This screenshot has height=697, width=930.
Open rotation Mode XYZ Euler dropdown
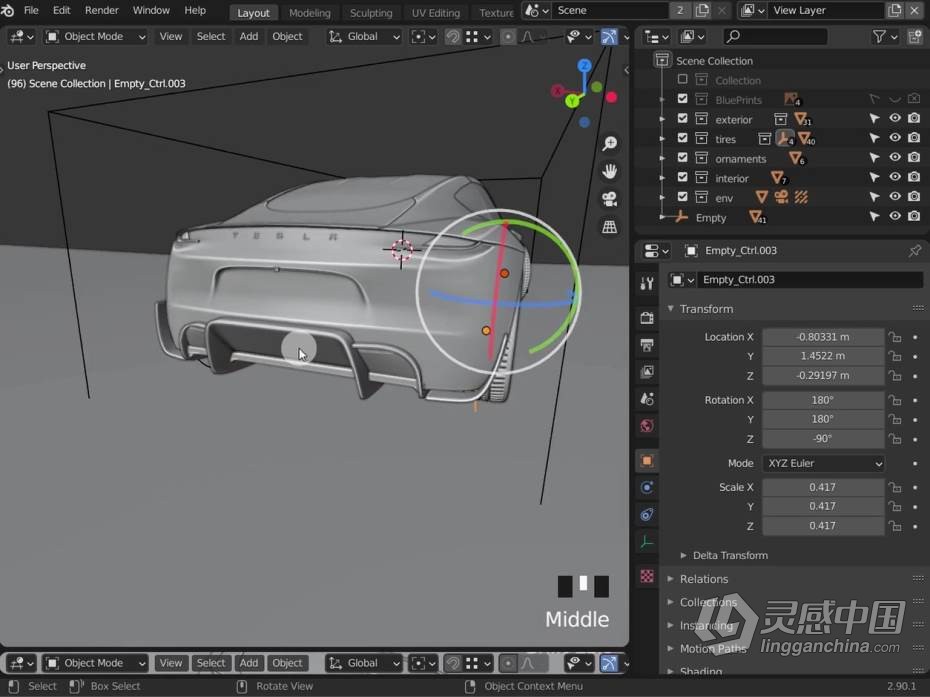click(823, 463)
